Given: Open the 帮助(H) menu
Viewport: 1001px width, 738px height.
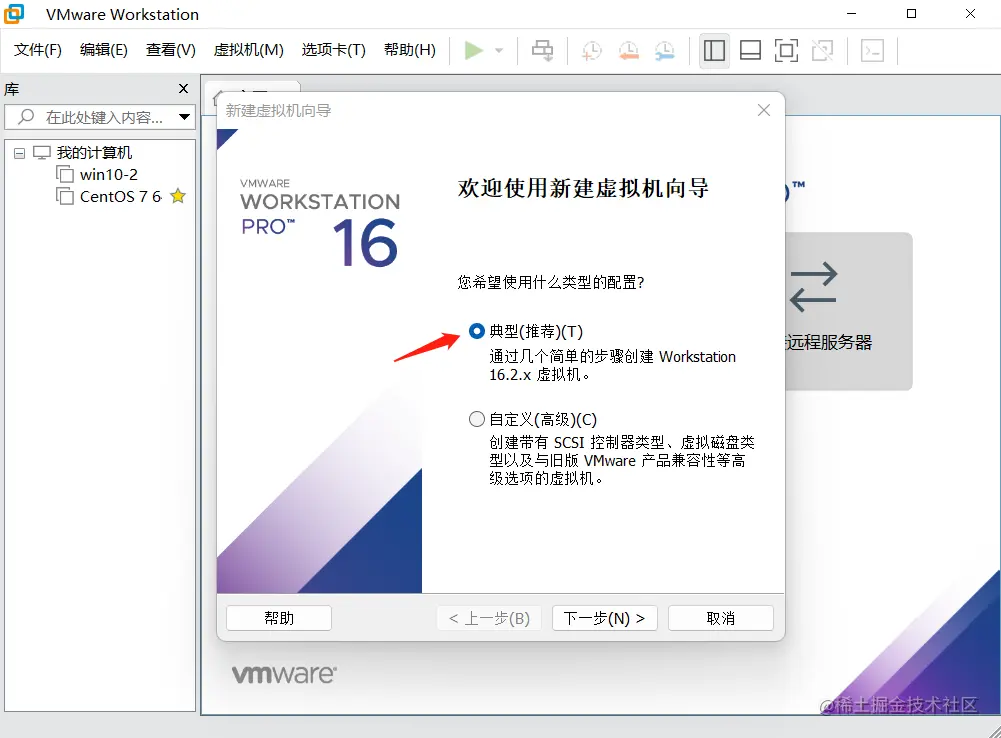Looking at the screenshot, I should [410, 48].
